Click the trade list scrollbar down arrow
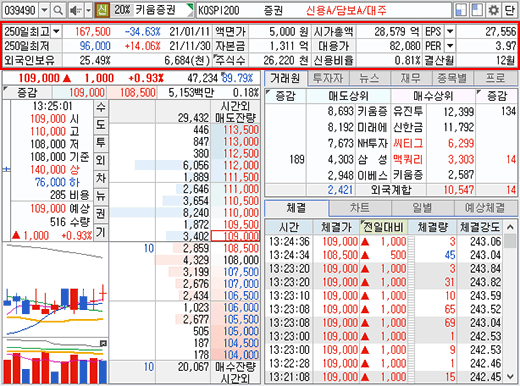Screen dimensions: 520x386 [510, 377]
